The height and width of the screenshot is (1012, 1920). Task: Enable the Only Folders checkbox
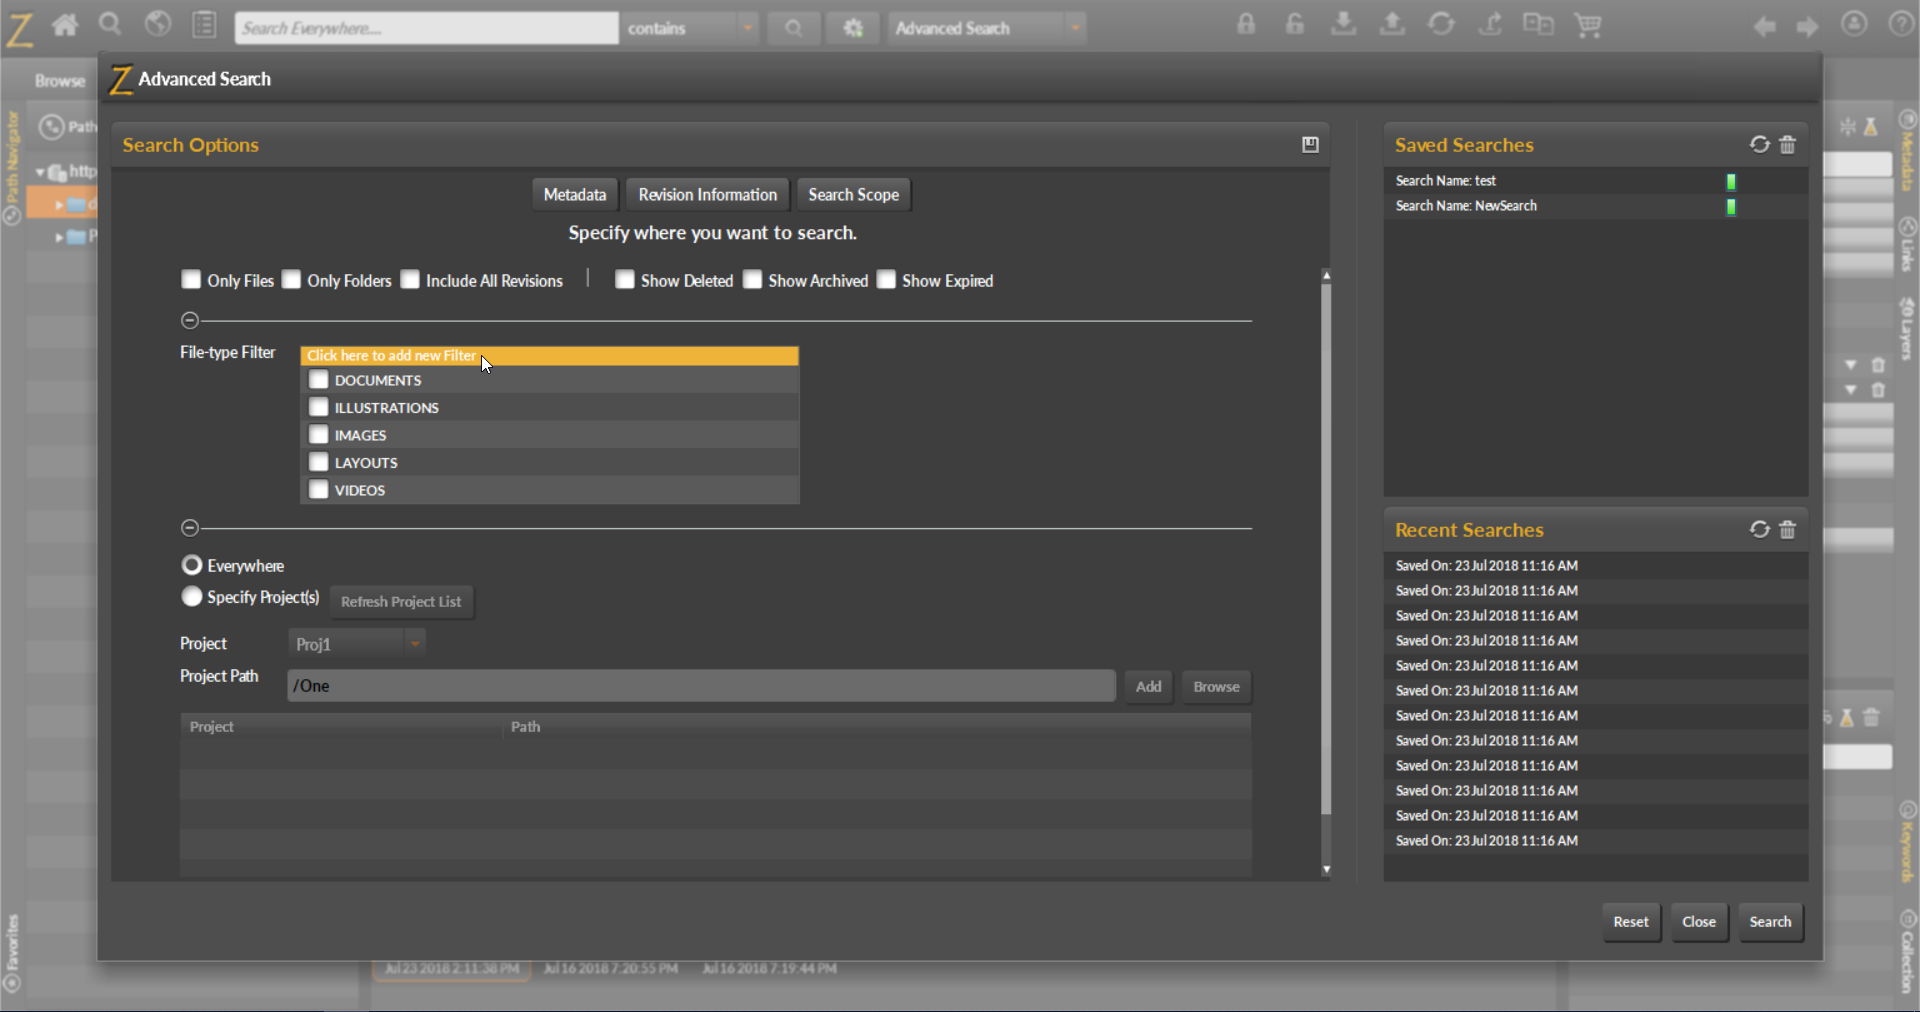(x=291, y=279)
